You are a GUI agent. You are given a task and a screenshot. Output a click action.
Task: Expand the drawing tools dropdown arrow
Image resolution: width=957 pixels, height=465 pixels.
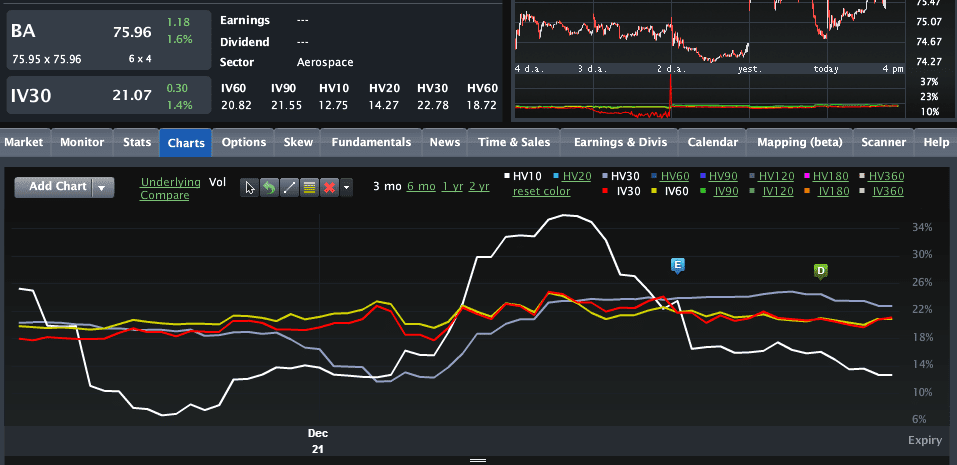click(x=346, y=187)
